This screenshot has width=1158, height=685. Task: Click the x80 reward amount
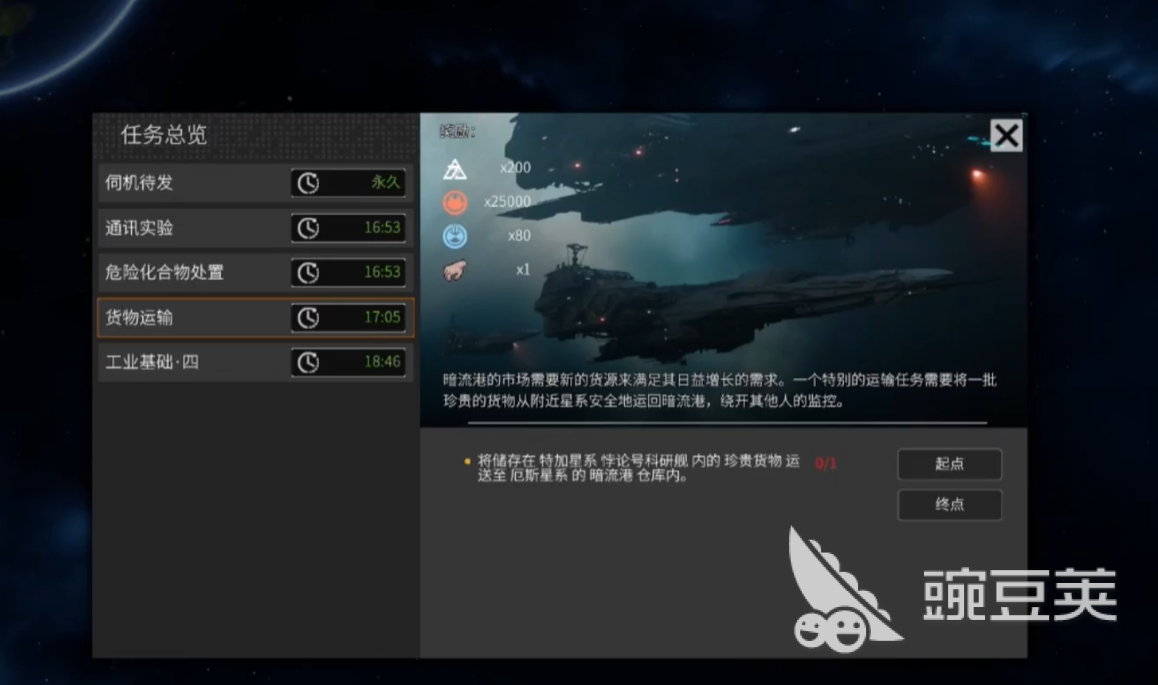point(519,235)
